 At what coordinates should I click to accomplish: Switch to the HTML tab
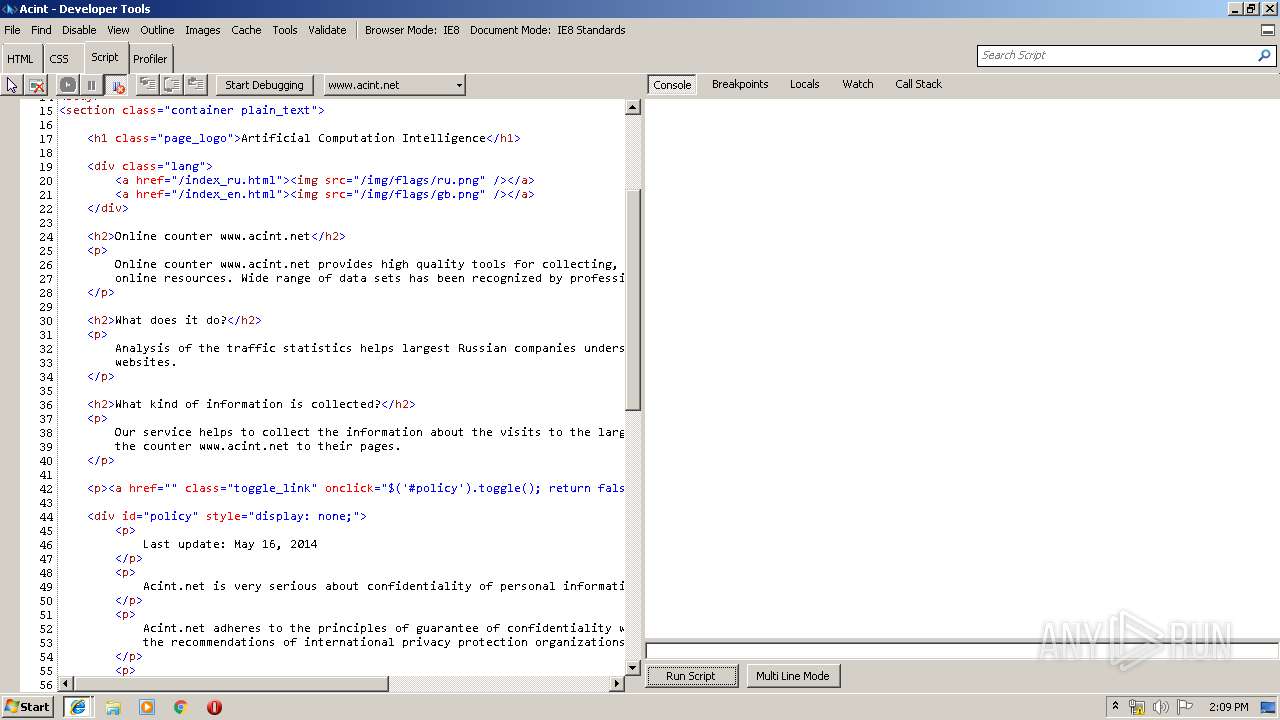[x=20, y=59]
